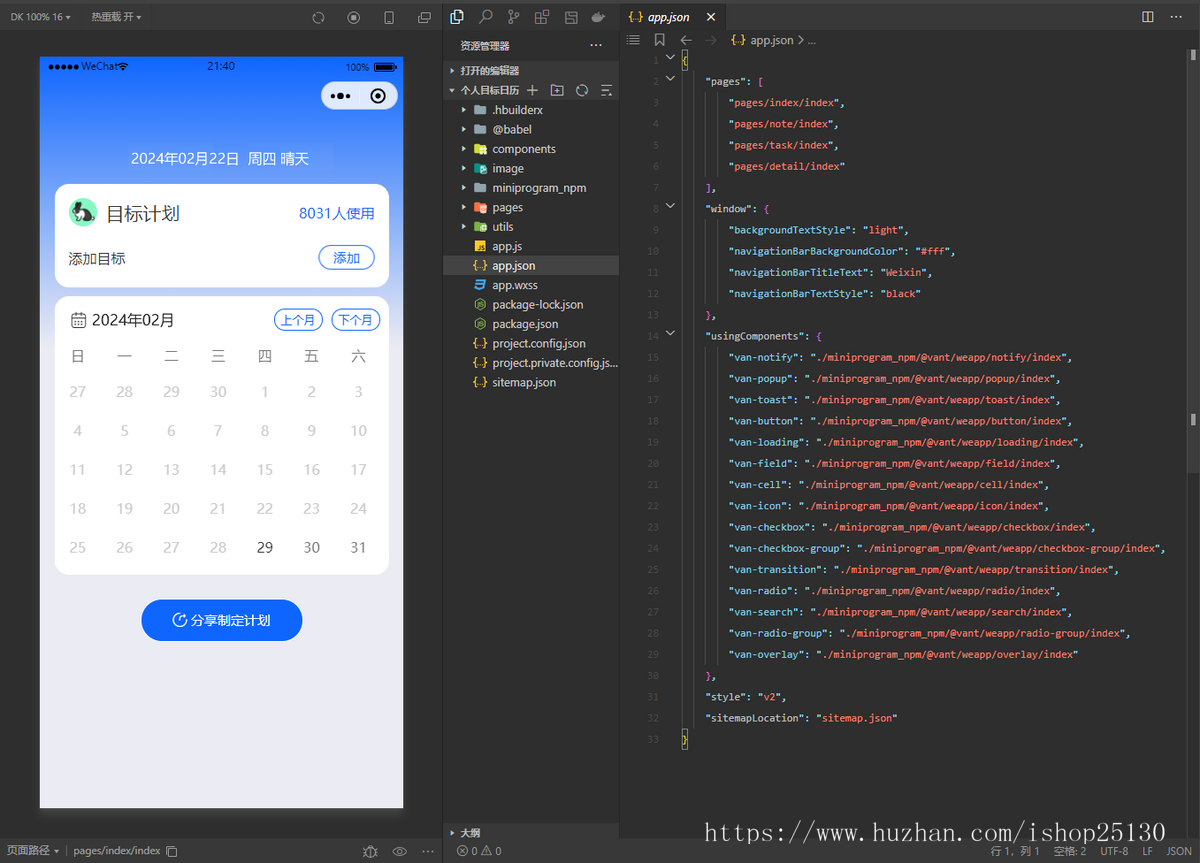Expand the @babel folder
Screen dimensions: 1200x863
[x=531, y=129]
